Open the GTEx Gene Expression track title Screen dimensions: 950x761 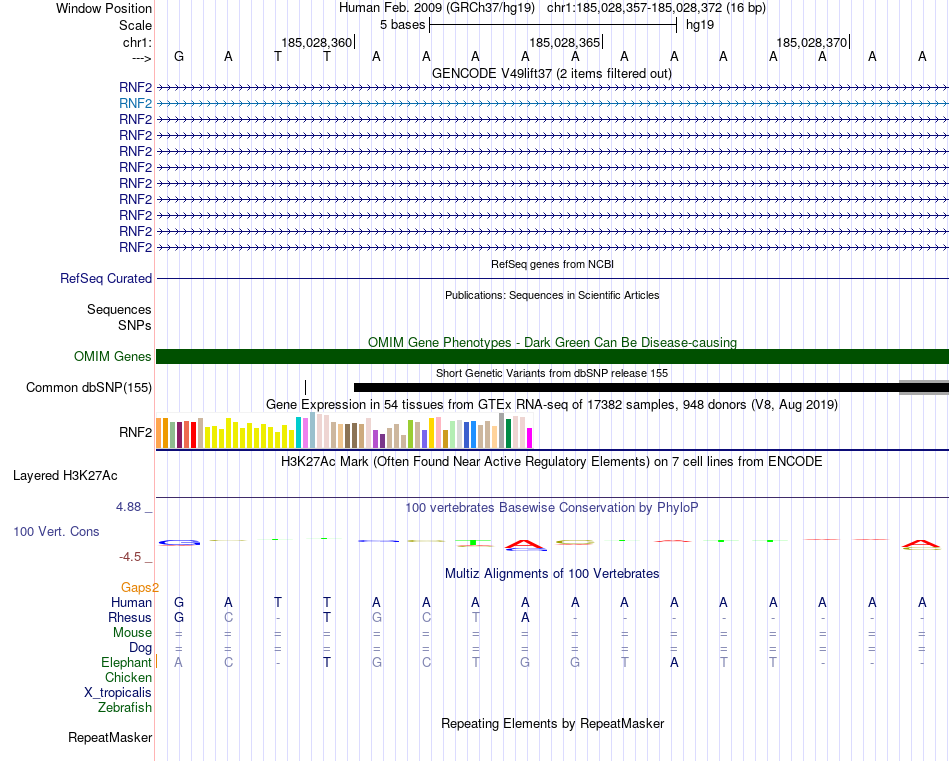(552, 405)
